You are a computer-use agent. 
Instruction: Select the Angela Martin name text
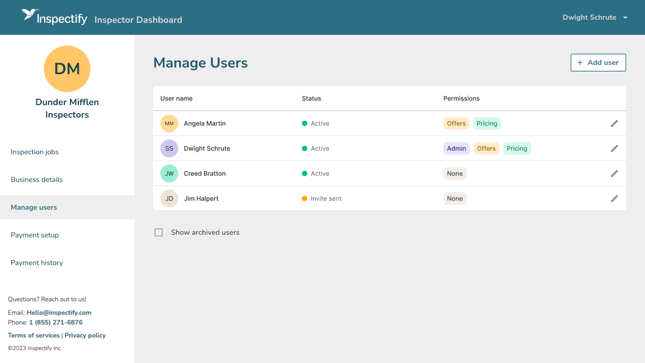(x=204, y=123)
